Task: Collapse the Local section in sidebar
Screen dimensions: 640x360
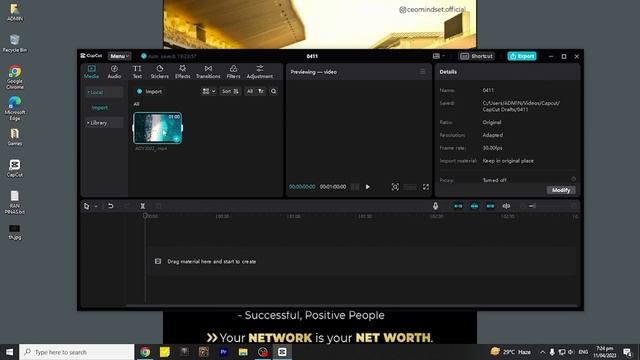Action: pyautogui.click(x=104, y=92)
